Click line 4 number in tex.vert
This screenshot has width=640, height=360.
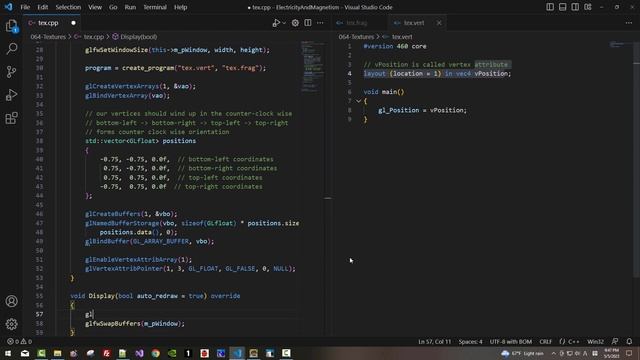click(x=349, y=73)
